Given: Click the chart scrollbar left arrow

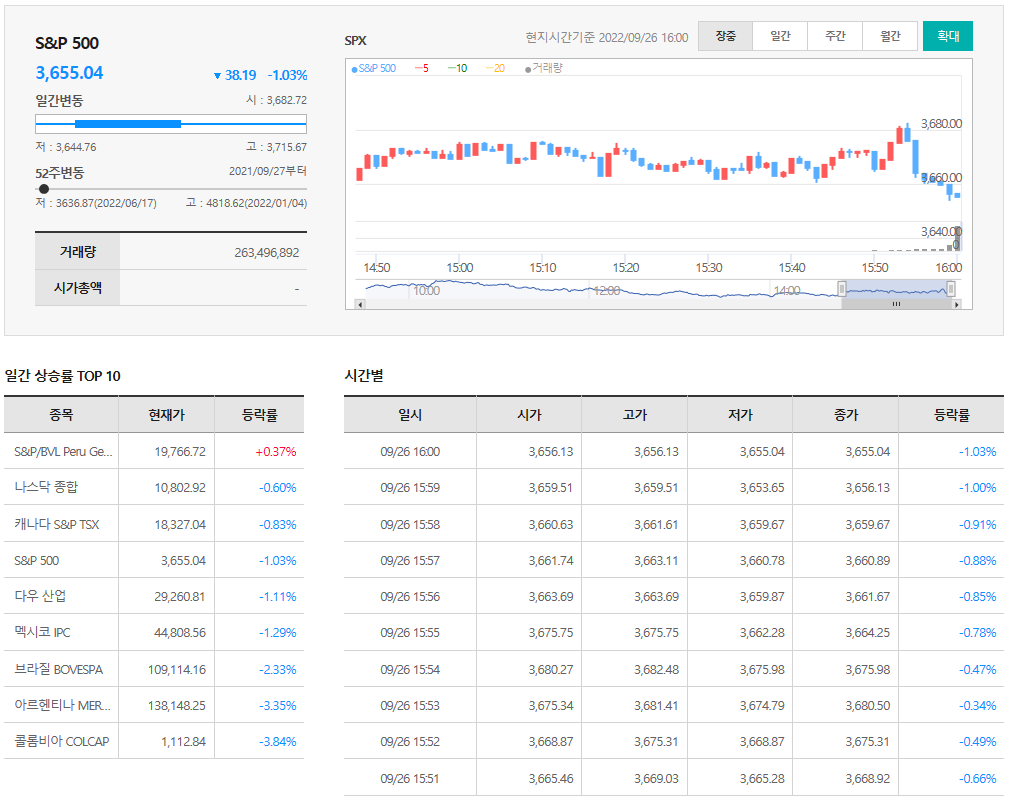Looking at the screenshot, I should point(360,304).
